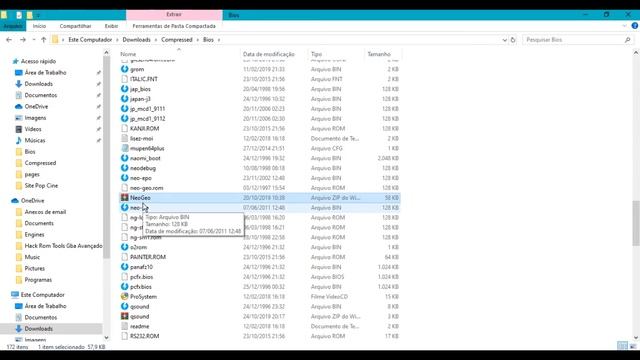Screen dimensions: 640x360
Task: Open the help question mark icon
Action: (x=635, y=26)
